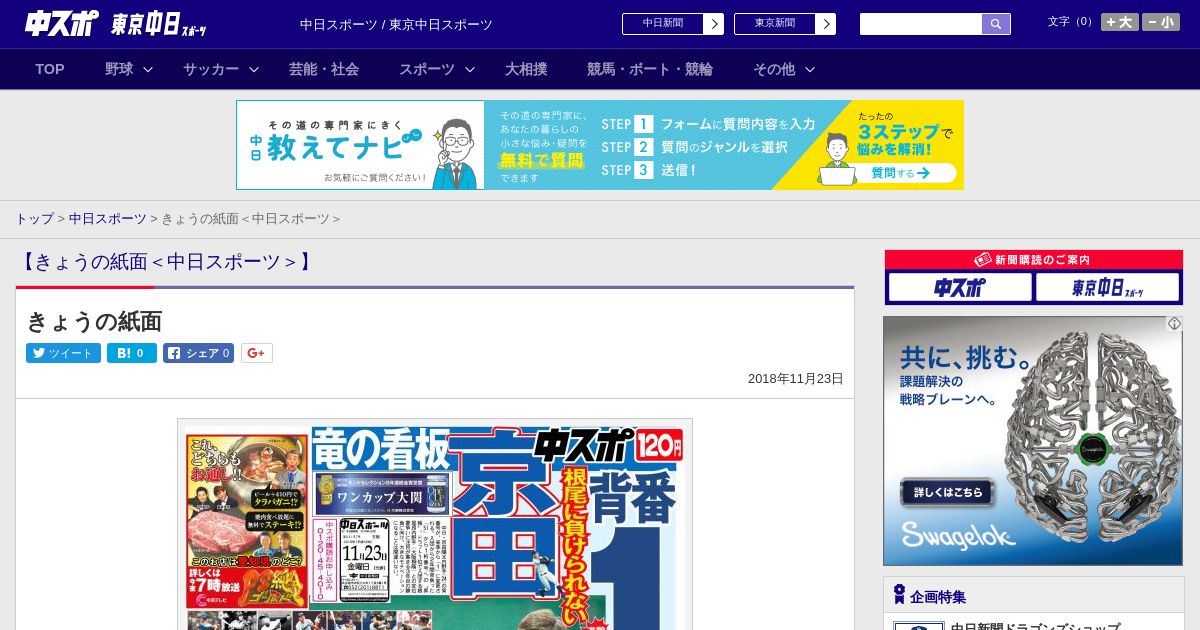Click 質問する button in banner ad

[899, 173]
